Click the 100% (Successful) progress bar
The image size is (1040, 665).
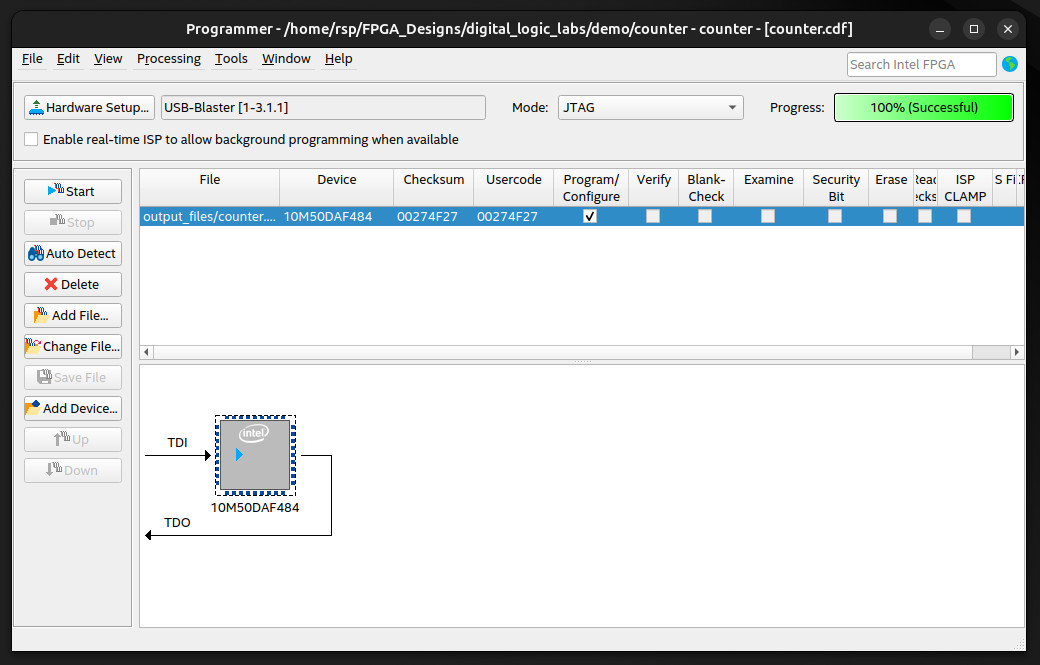tap(923, 107)
